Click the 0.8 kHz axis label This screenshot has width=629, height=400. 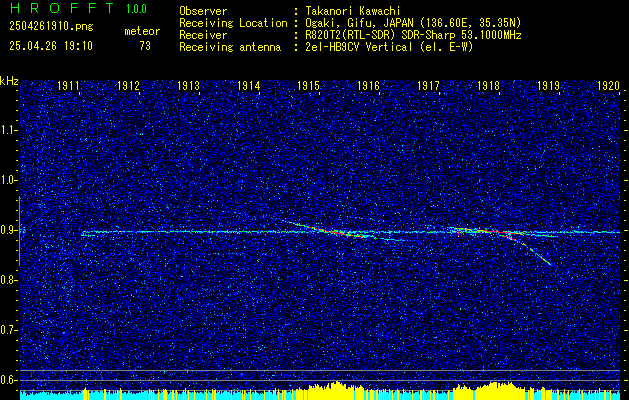click(8, 280)
